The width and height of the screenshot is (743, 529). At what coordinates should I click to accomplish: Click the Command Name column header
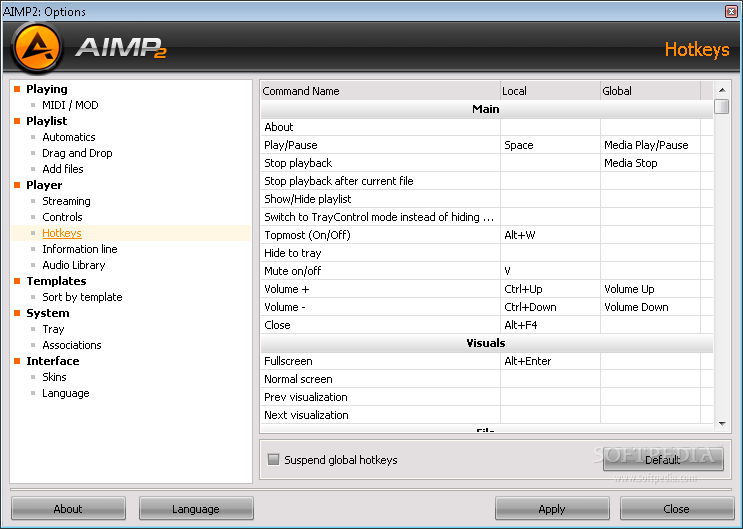(x=381, y=91)
